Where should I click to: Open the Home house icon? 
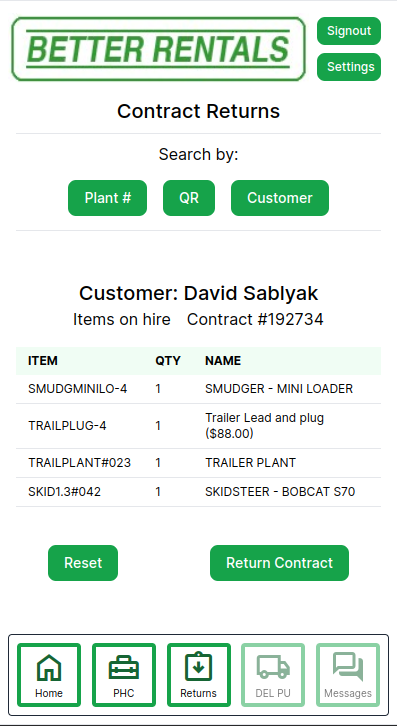pyautogui.click(x=49, y=667)
